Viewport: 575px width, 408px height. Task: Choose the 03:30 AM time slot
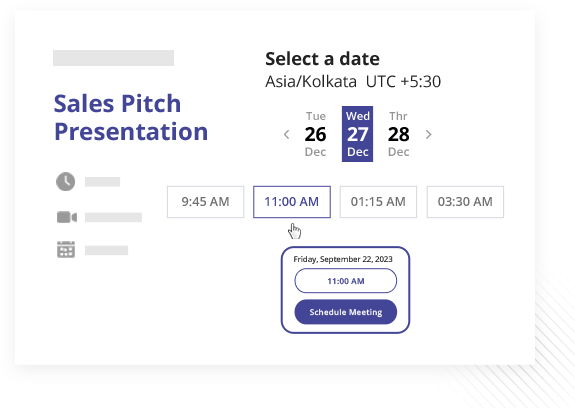(465, 202)
